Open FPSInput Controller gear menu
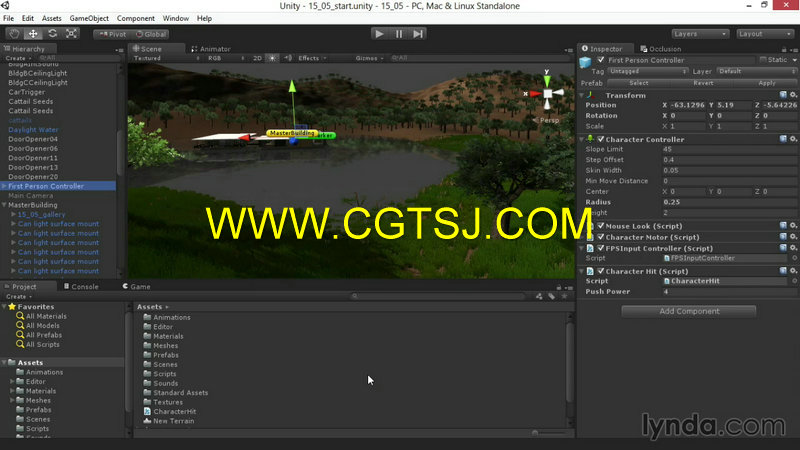 point(793,248)
